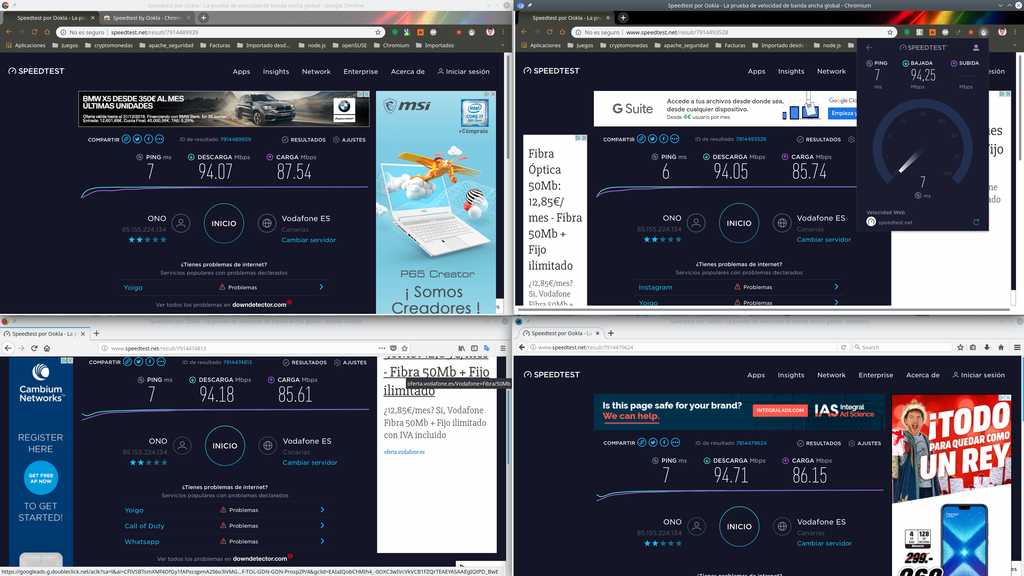This screenshot has width=1024, height=576.
Task: Open new tab in the Google Chrome window
Action: click(x=203, y=18)
